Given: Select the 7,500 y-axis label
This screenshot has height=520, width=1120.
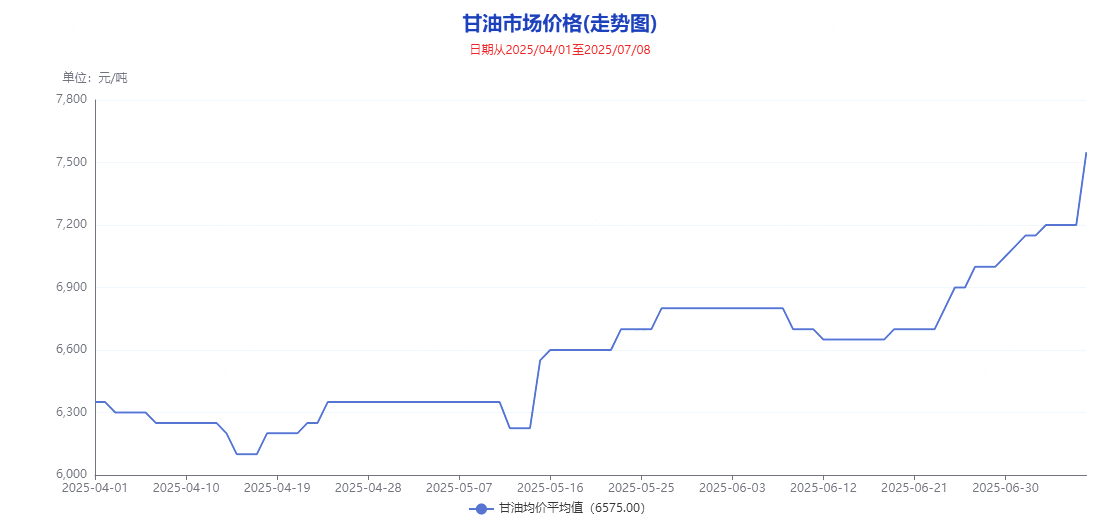Looking at the screenshot, I should 70,162.
